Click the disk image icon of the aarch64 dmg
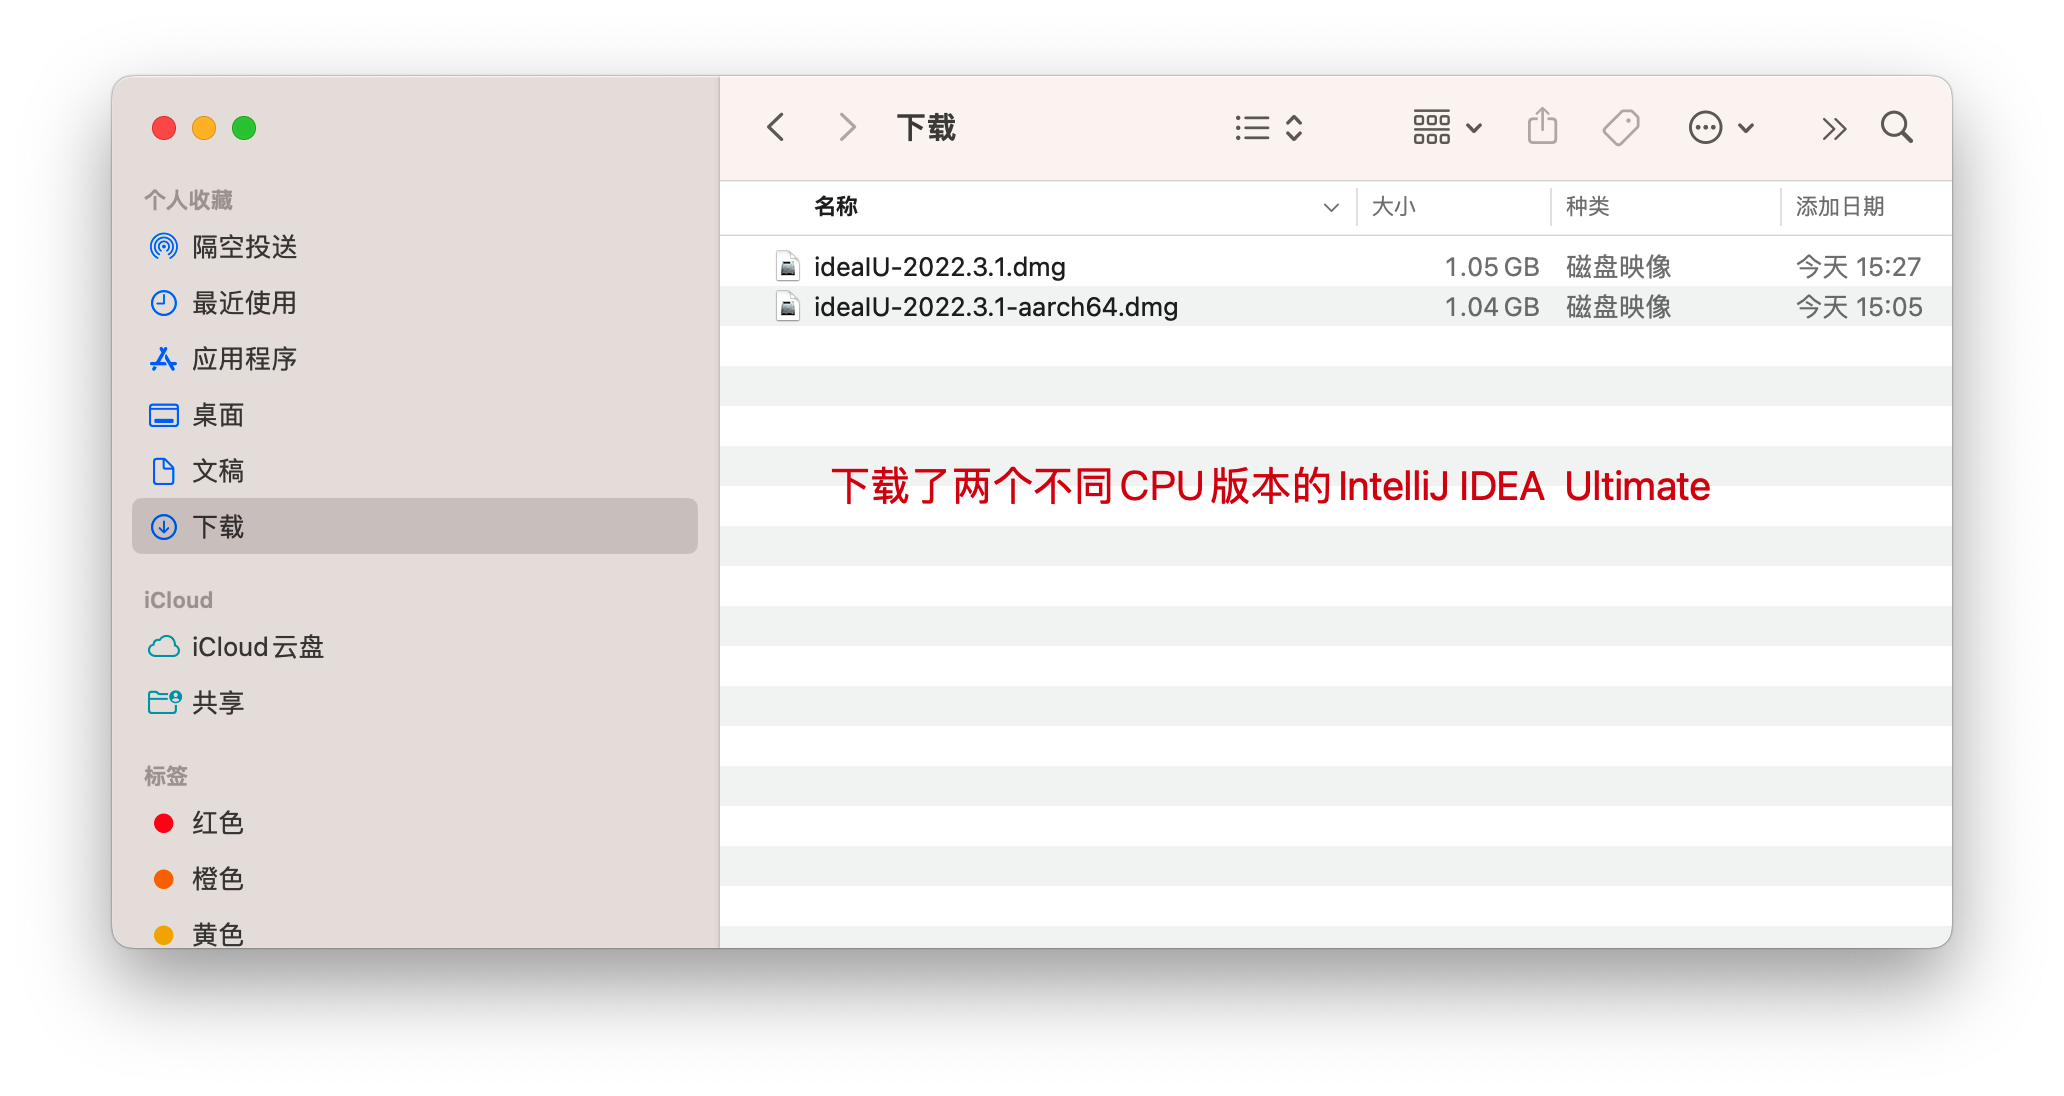The image size is (2064, 1096). (788, 307)
